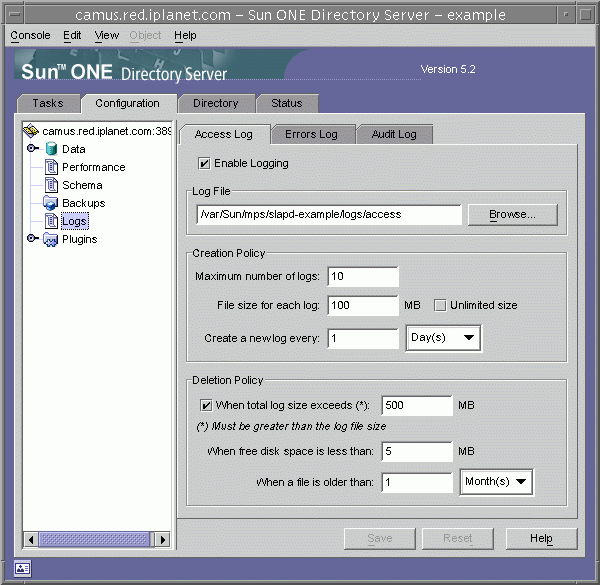This screenshot has width=600, height=585.
Task: Open the Help menu
Action: point(185,35)
